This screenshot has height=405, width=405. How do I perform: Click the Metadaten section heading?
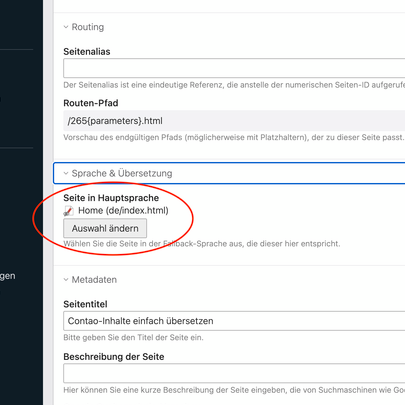tap(94, 280)
